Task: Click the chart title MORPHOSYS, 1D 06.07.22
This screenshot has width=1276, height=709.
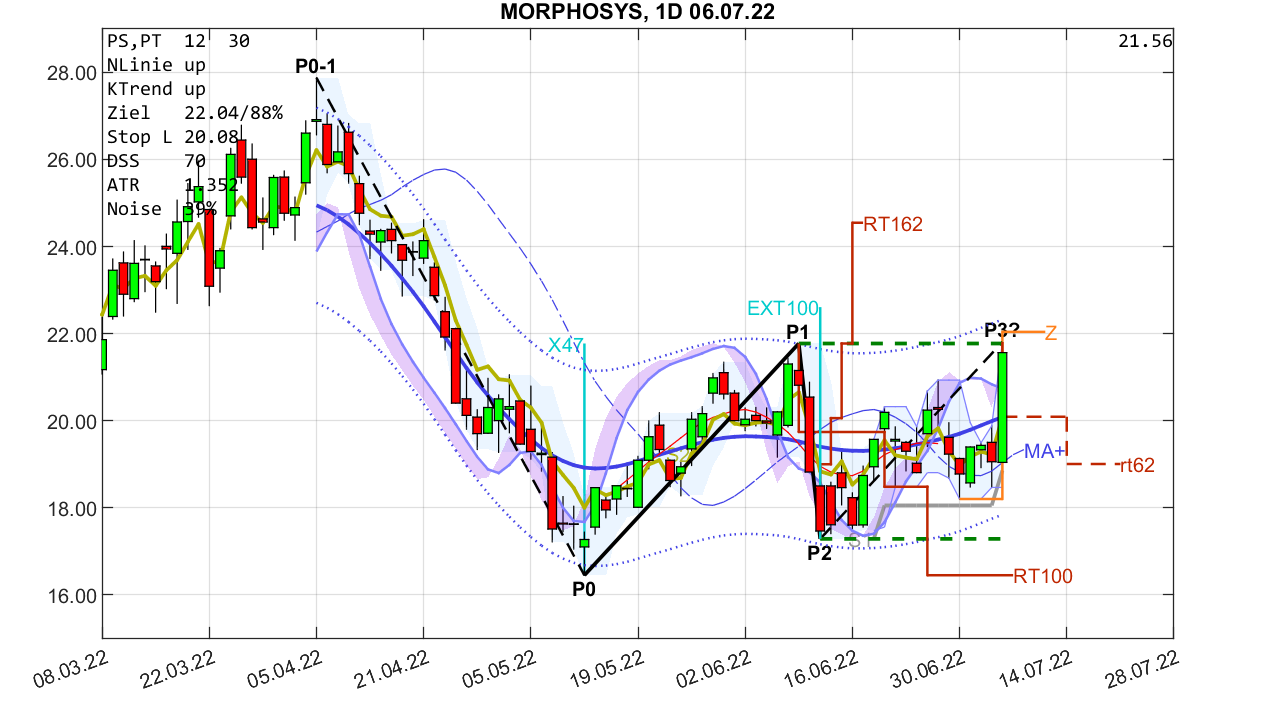Action: [637, 13]
